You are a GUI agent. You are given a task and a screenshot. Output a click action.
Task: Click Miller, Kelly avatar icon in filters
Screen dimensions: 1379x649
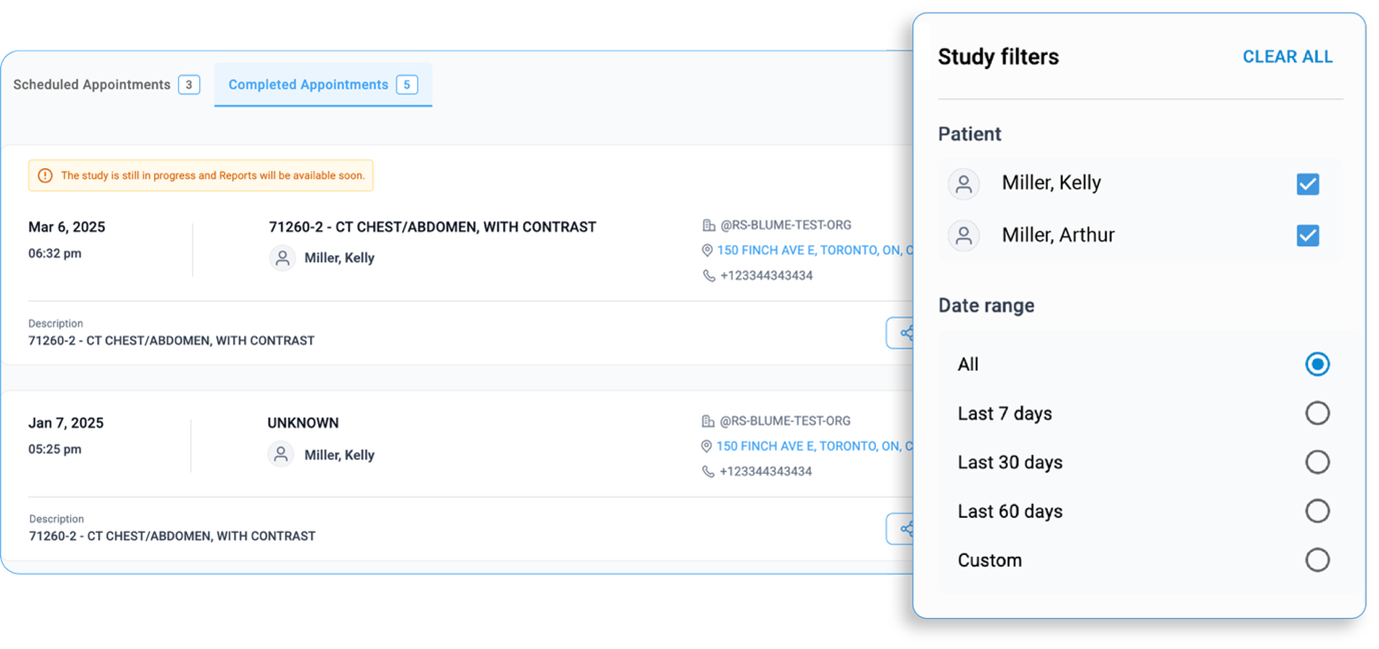[964, 184]
